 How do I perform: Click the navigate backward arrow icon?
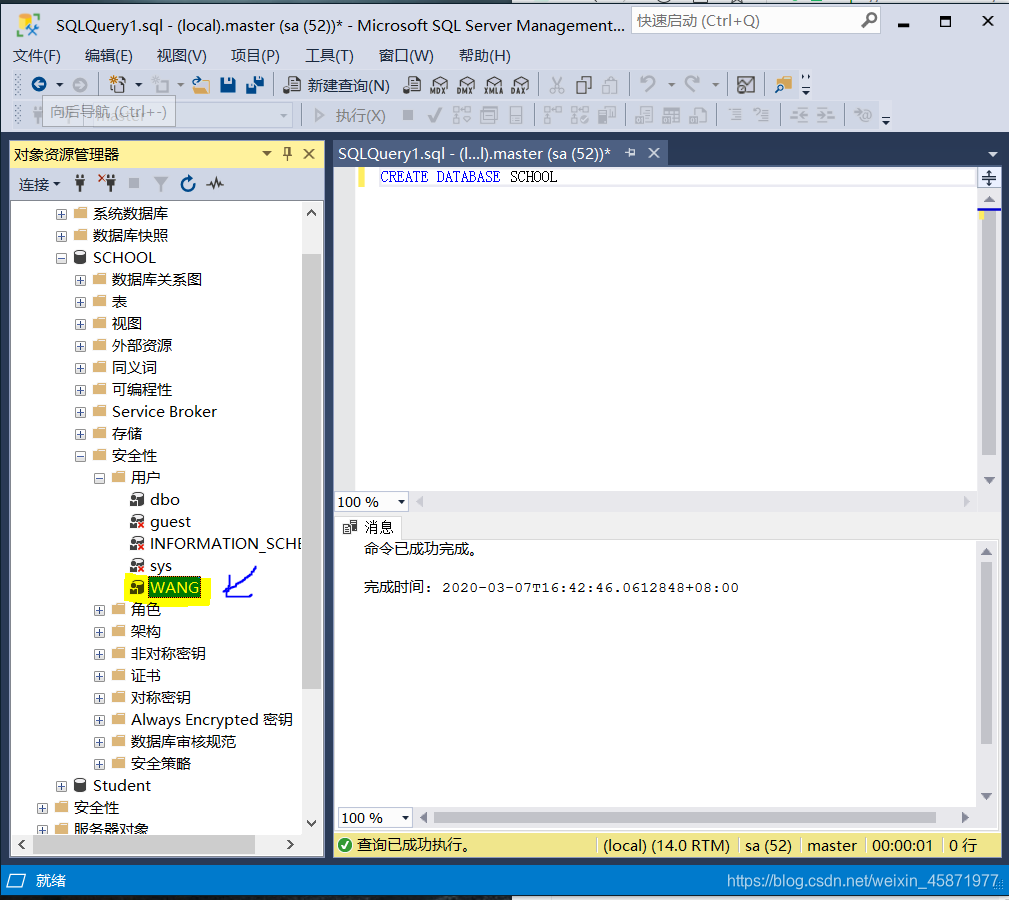[x=39, y=84]
